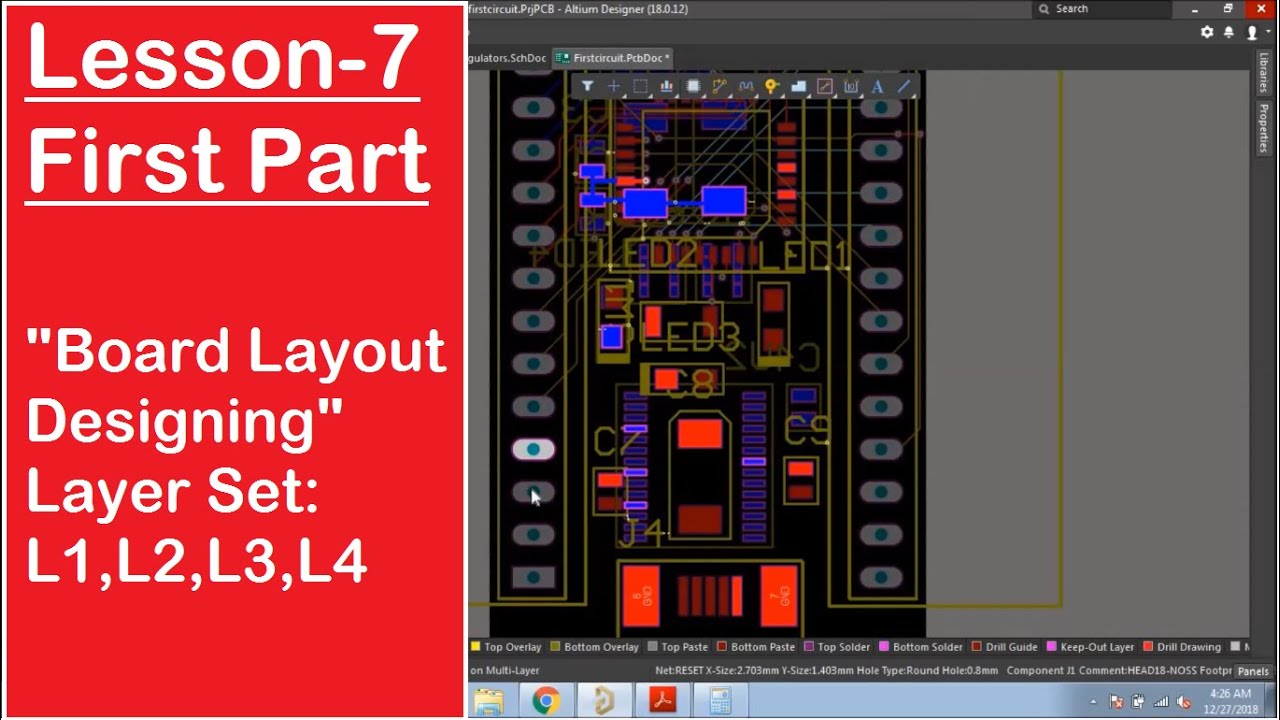Pick the place line tool icon
The image size is (1280, 720).
pyautogui.click(x=903, y=87)
